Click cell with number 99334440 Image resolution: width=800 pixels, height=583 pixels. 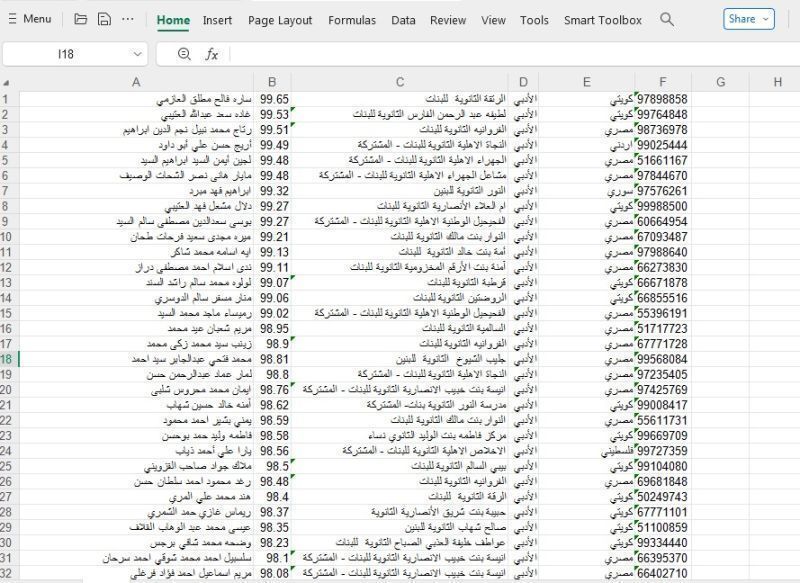coord(663,543)
